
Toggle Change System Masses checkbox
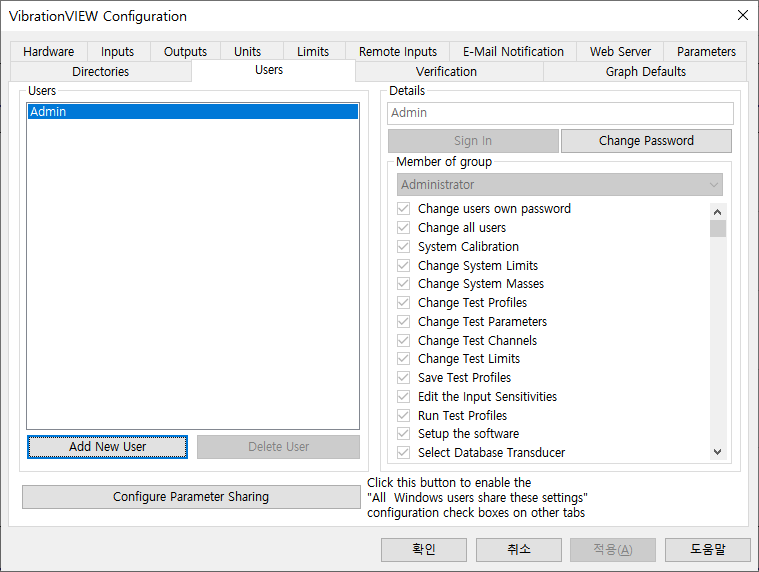tap(403, 284)
